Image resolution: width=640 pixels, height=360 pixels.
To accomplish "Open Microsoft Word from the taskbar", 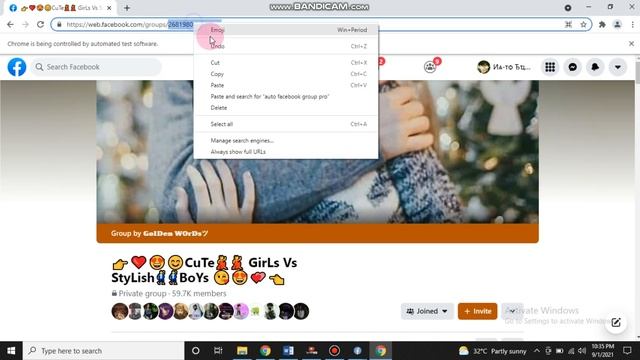I will [x=288, y=351].
